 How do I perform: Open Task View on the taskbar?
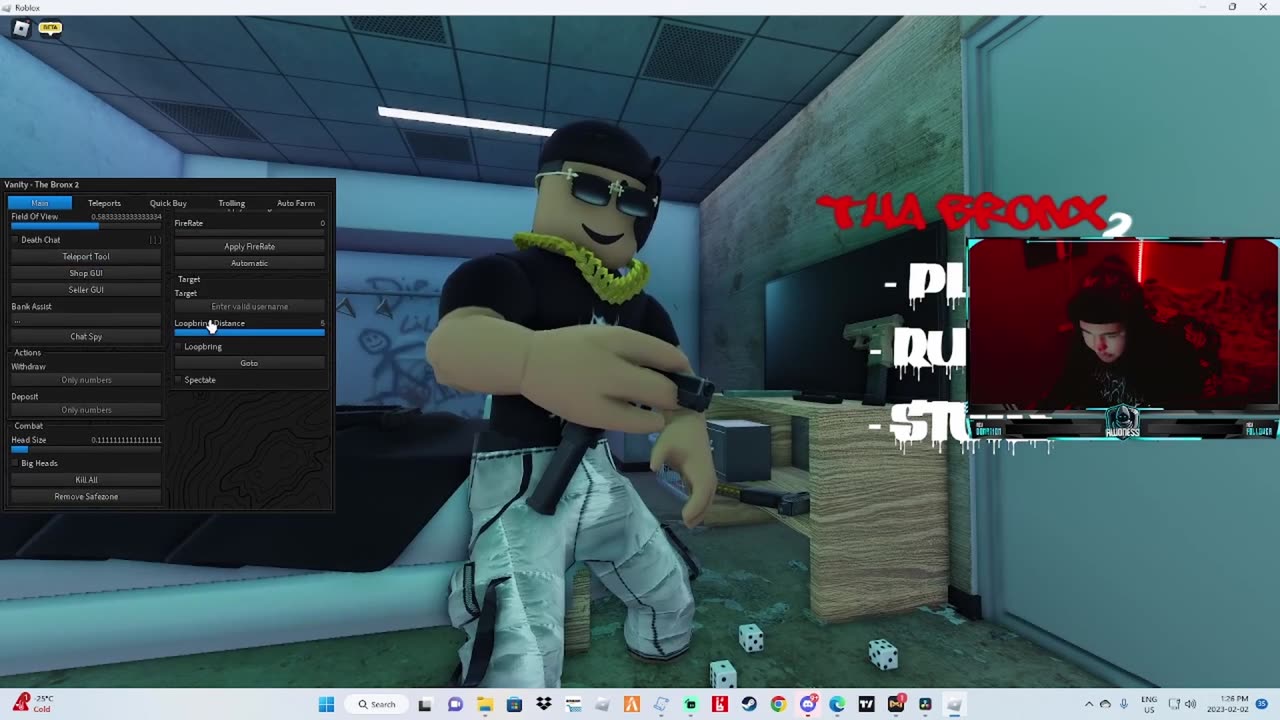425,705
